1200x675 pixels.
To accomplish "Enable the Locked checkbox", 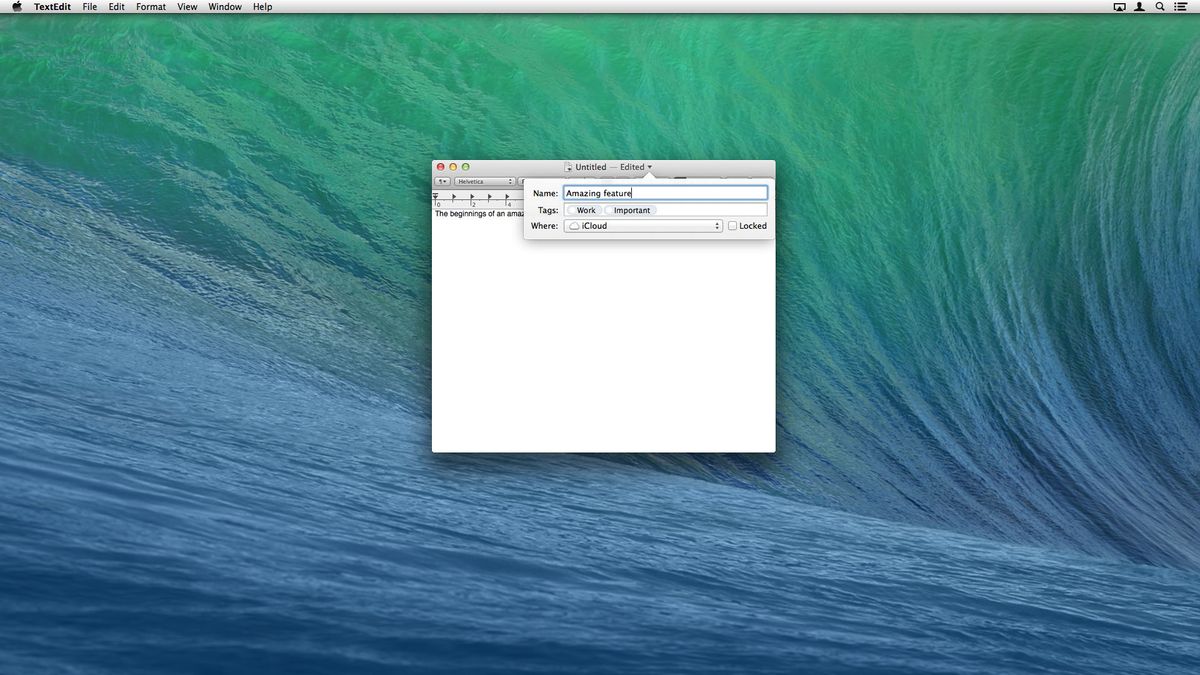I will coord(732,226).
